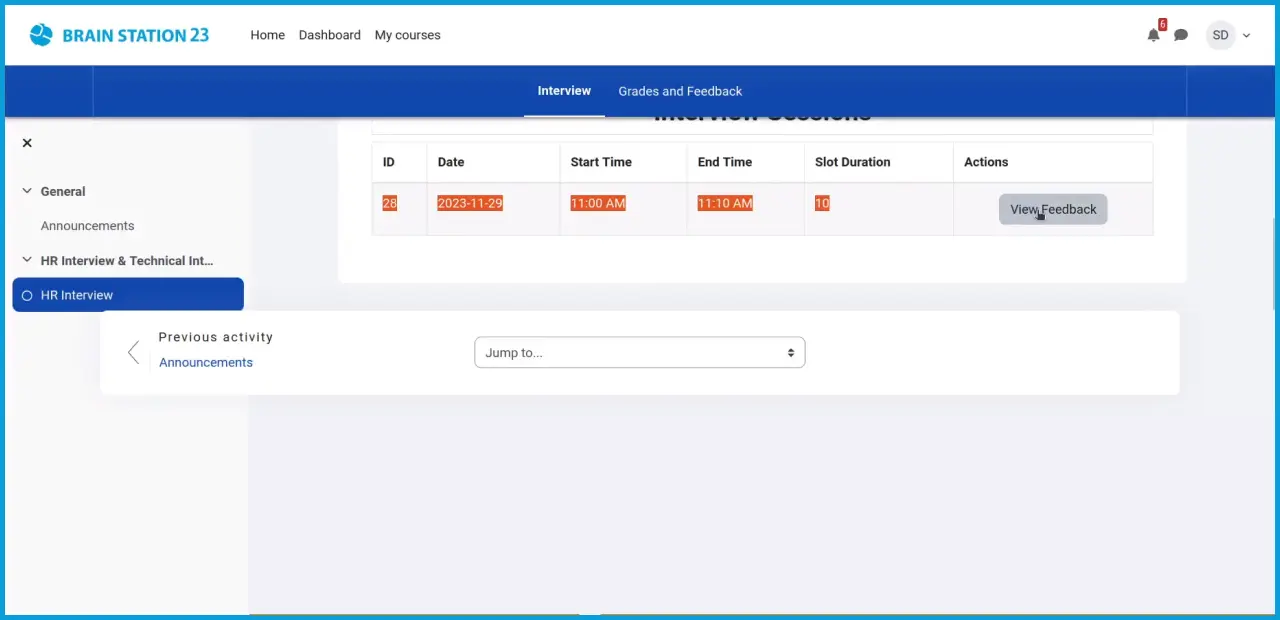1280x620 pixels.
Task: Open My courses from the top menu
Action: point(407,34)
